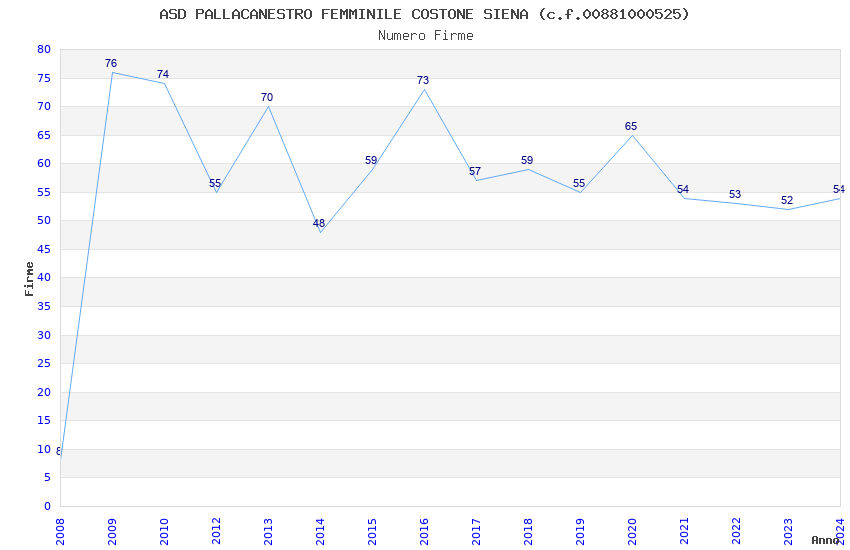The height and width of the screenshot is (550, 850).
Task: Select the data label 52 for 2023
Action: pyautogui.click(x=787, y=200)
